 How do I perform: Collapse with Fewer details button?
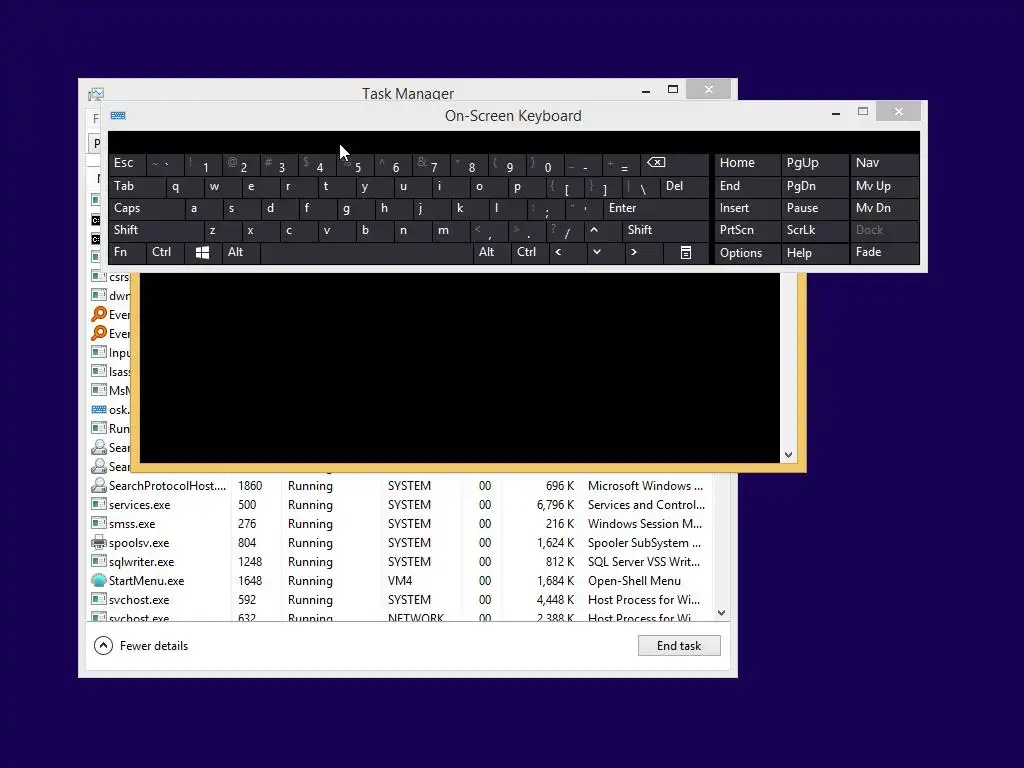pyautogui.click(x=141, y=645)
